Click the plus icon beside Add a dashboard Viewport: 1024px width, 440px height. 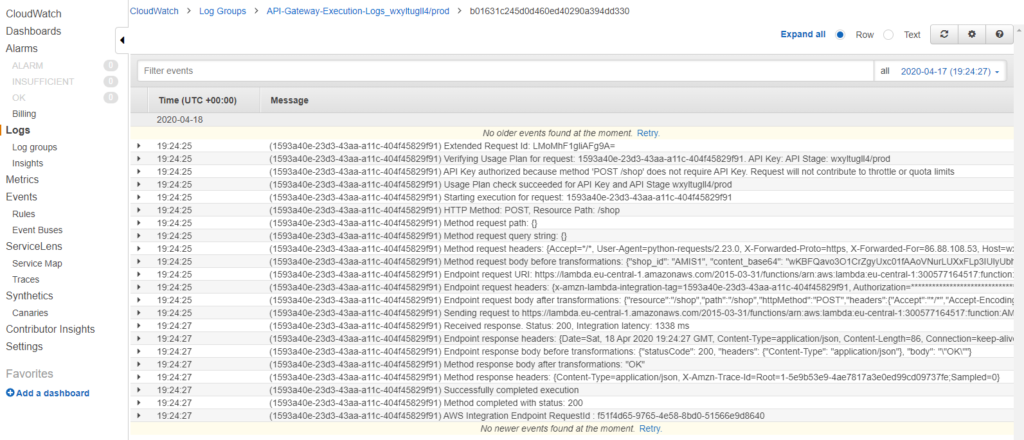[10, 393]
